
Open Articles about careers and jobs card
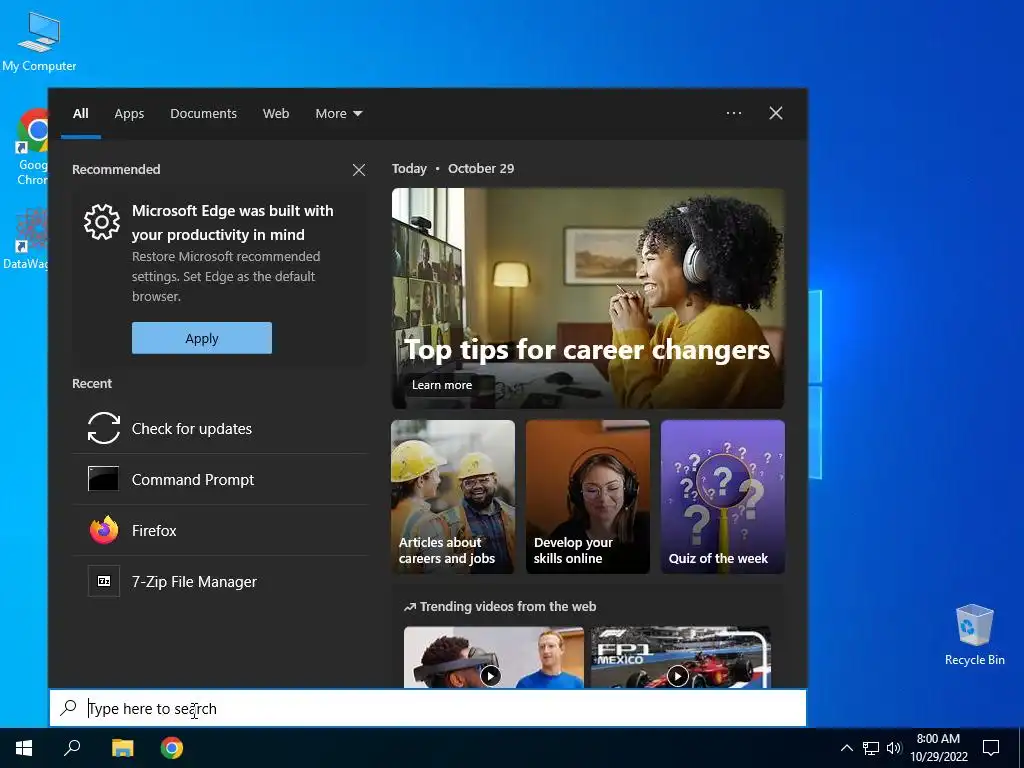(x=453, y=497)
